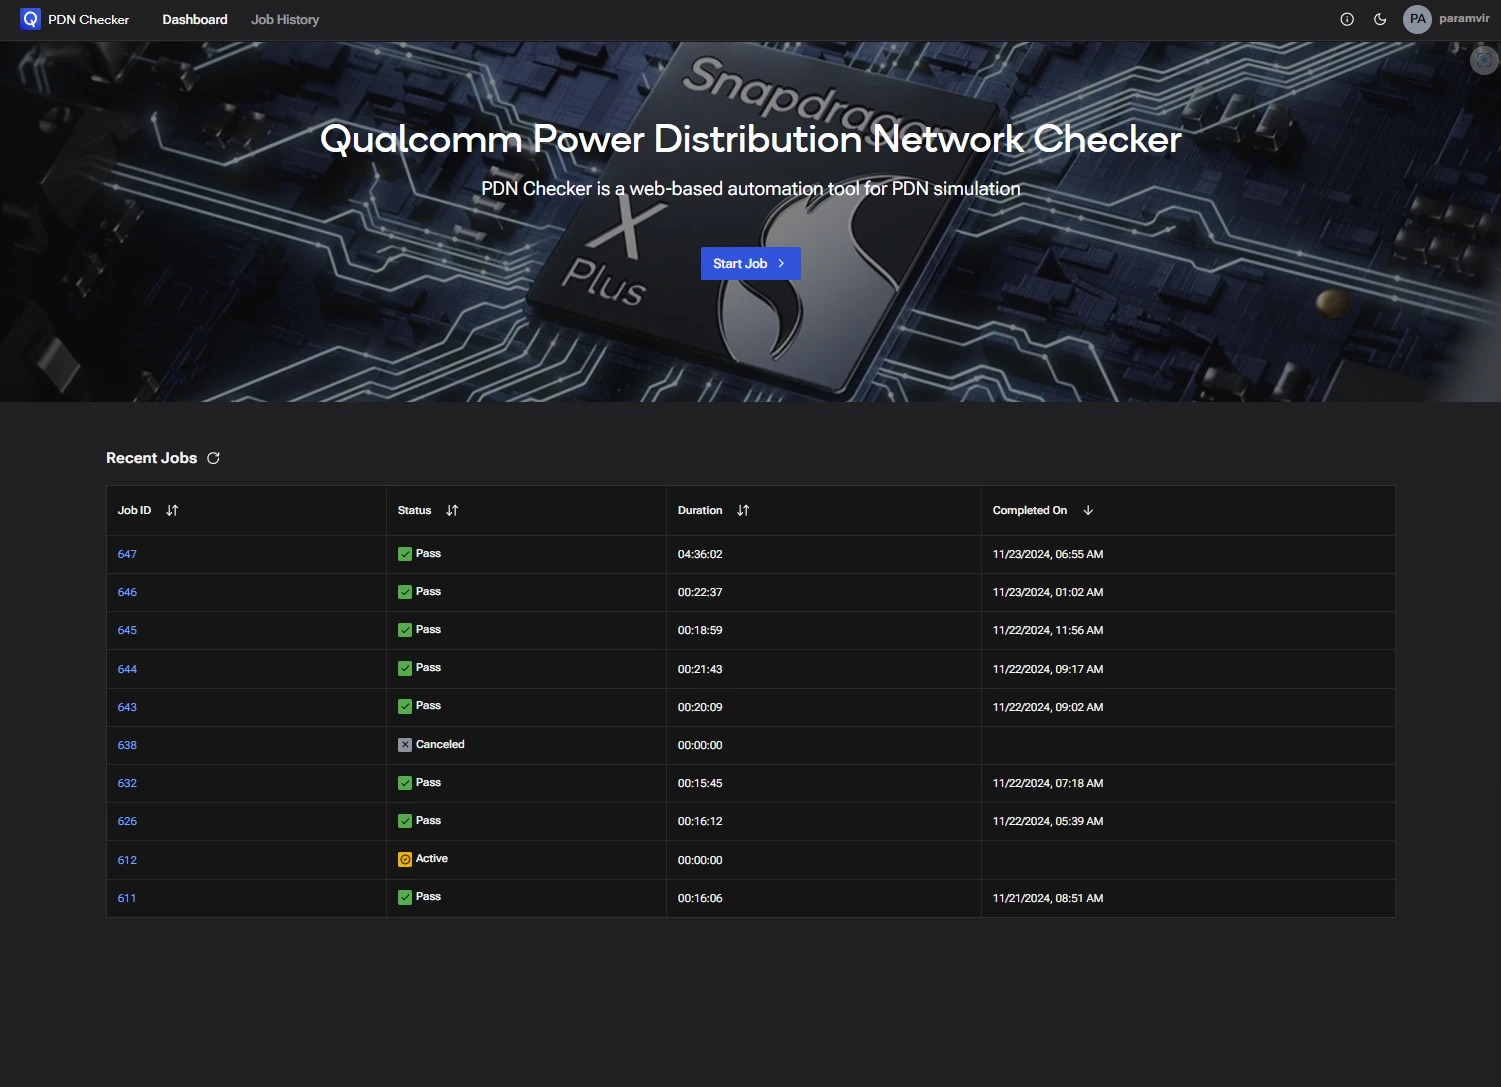Click the Pass icon for job 644
Screen dimensions: 1501x1087
(405, 668)
